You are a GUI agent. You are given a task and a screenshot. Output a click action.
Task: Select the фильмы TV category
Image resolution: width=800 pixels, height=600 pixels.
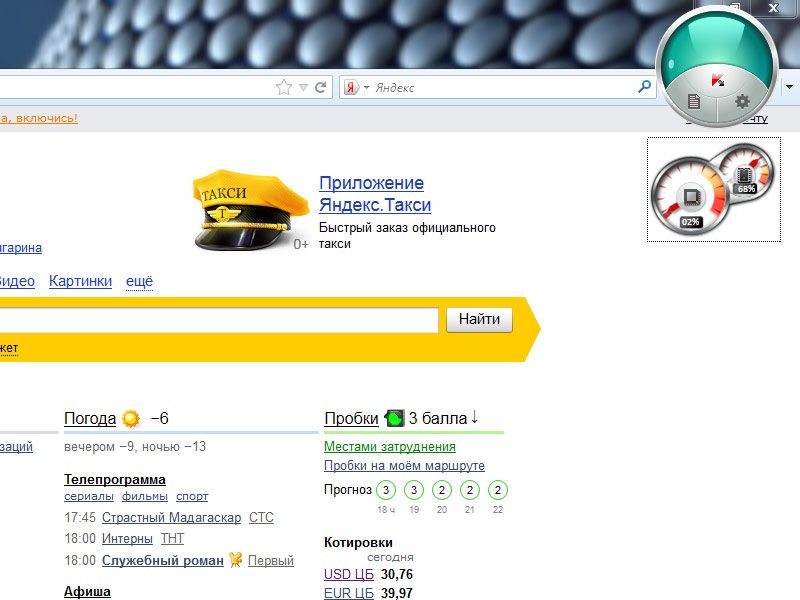click(145, 496)
